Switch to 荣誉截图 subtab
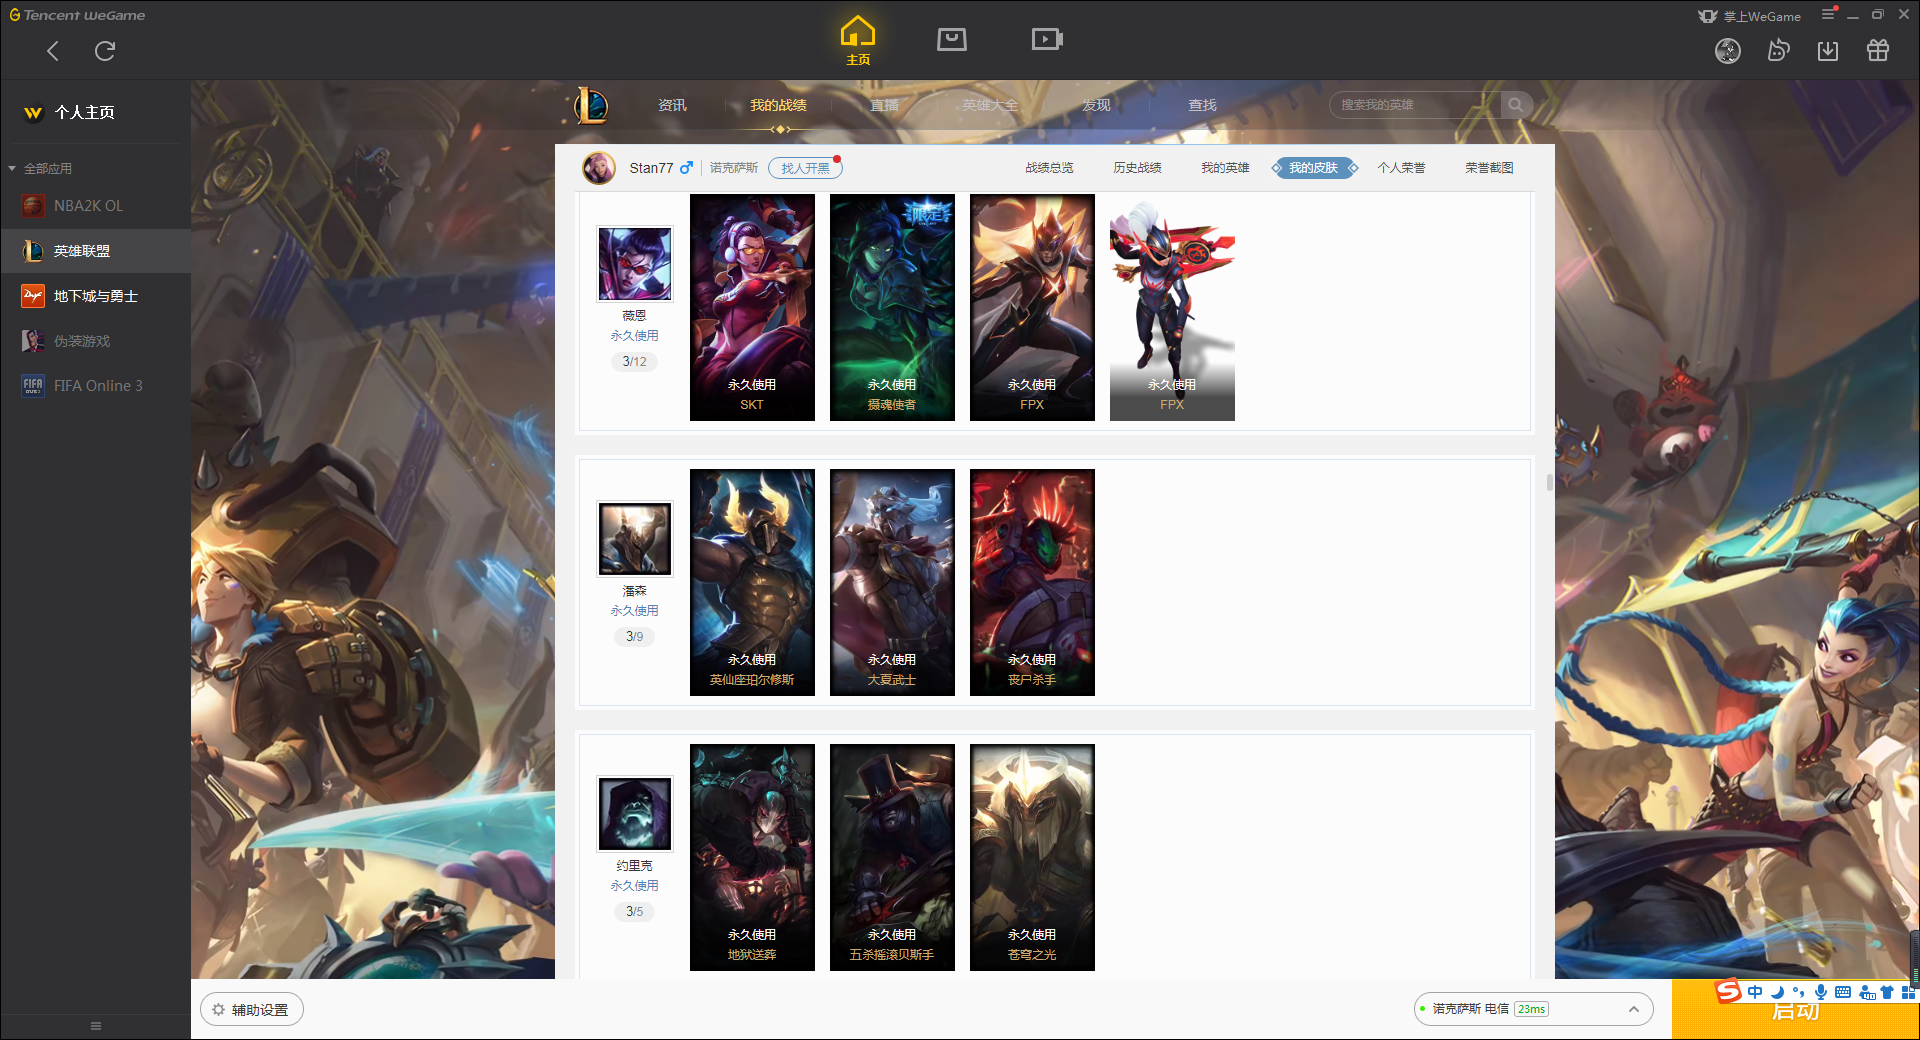 (1489, 168)
